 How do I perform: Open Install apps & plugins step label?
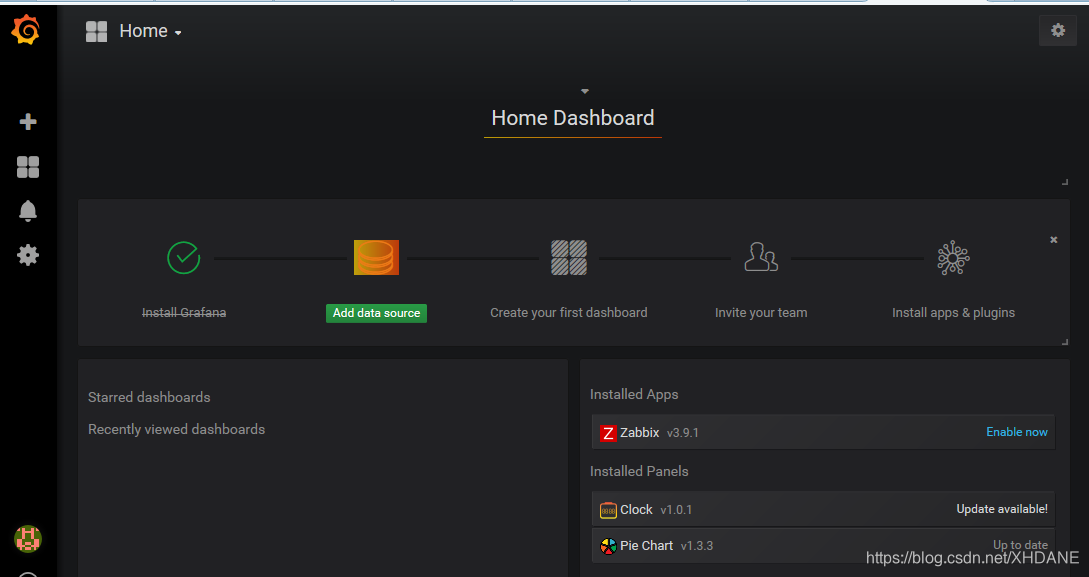pyautogui.click(x=954, y=313)
